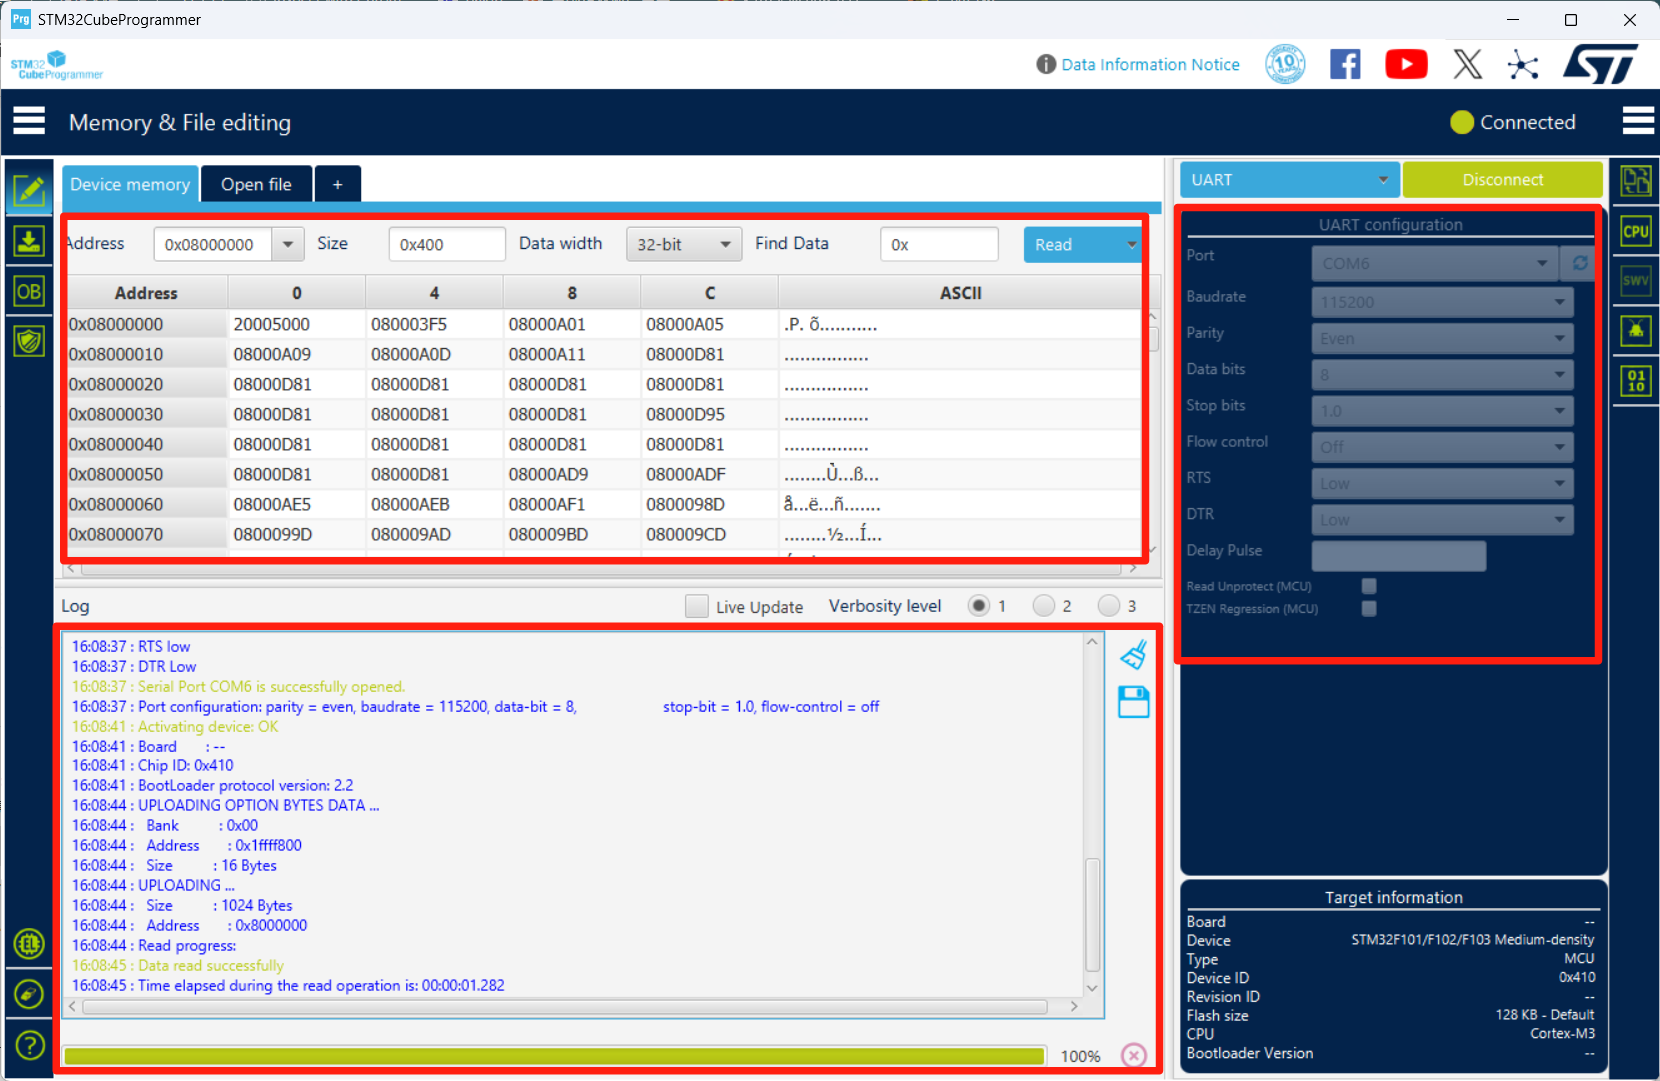Image resolution: width=1660 pixels, height=1081 pixels.
Task: Click the broom icon to clear log
Action: coord(1133,655)
